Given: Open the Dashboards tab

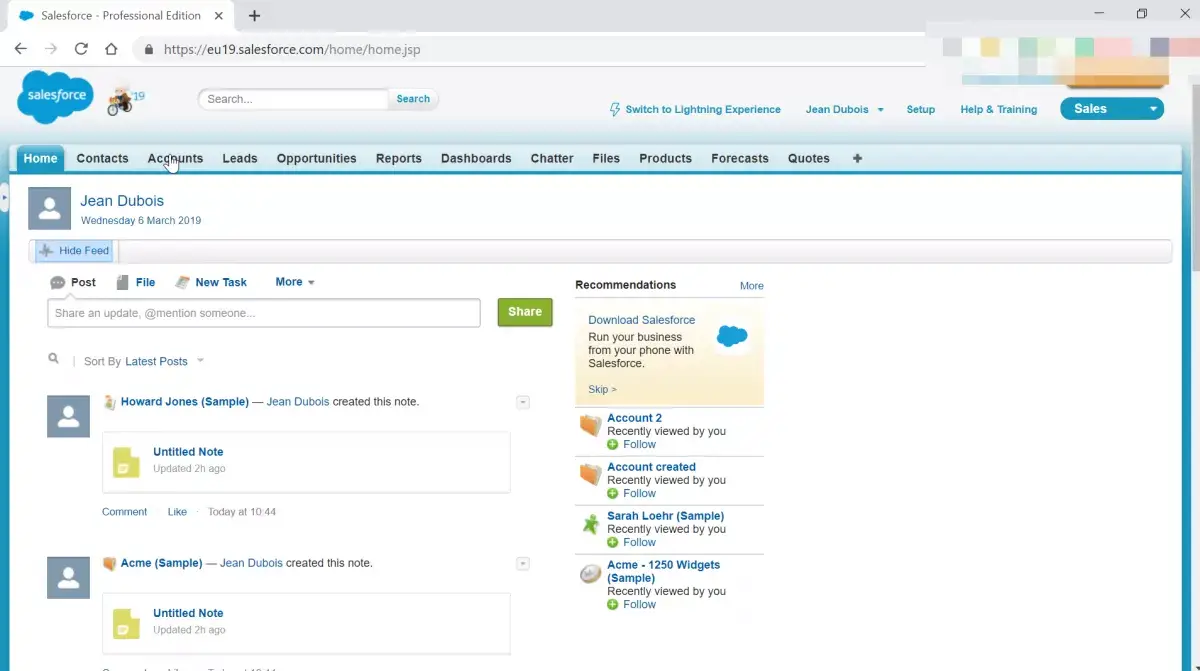Looking at the screenshot, I should [x=476, y=158].
